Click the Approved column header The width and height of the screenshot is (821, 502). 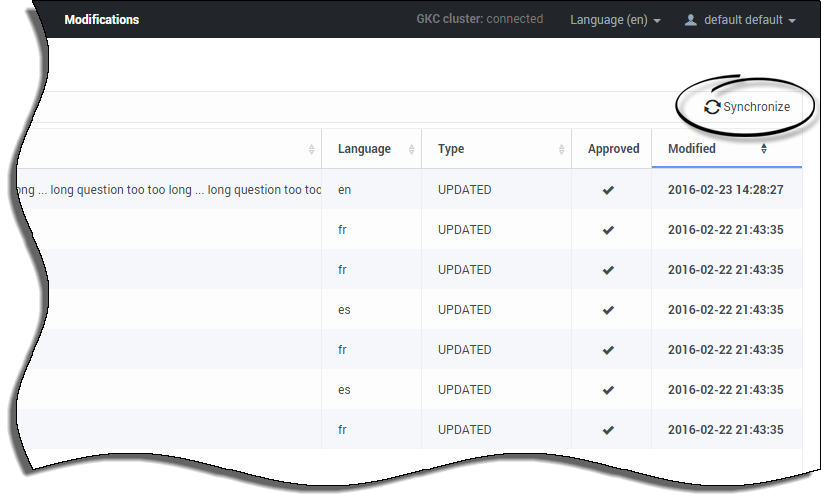(x=613, y=149)
